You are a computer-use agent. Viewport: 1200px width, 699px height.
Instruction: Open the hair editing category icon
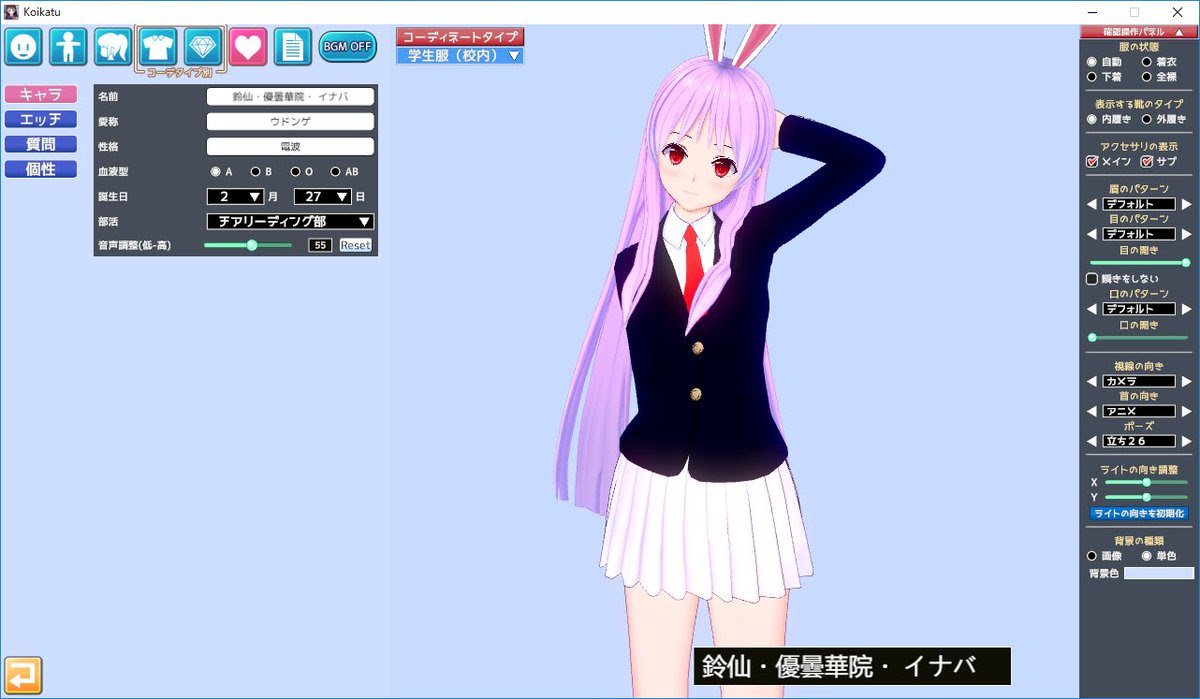(113, 46)
